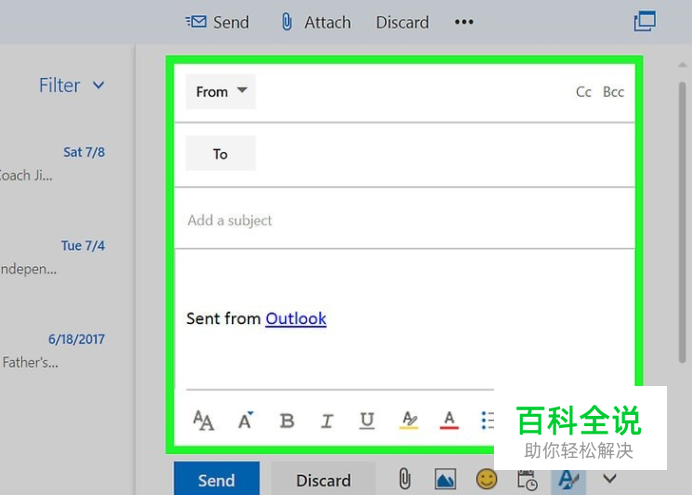Insert an emoji smiley
The height and width of the screenshot is (495, 692).
486,479
